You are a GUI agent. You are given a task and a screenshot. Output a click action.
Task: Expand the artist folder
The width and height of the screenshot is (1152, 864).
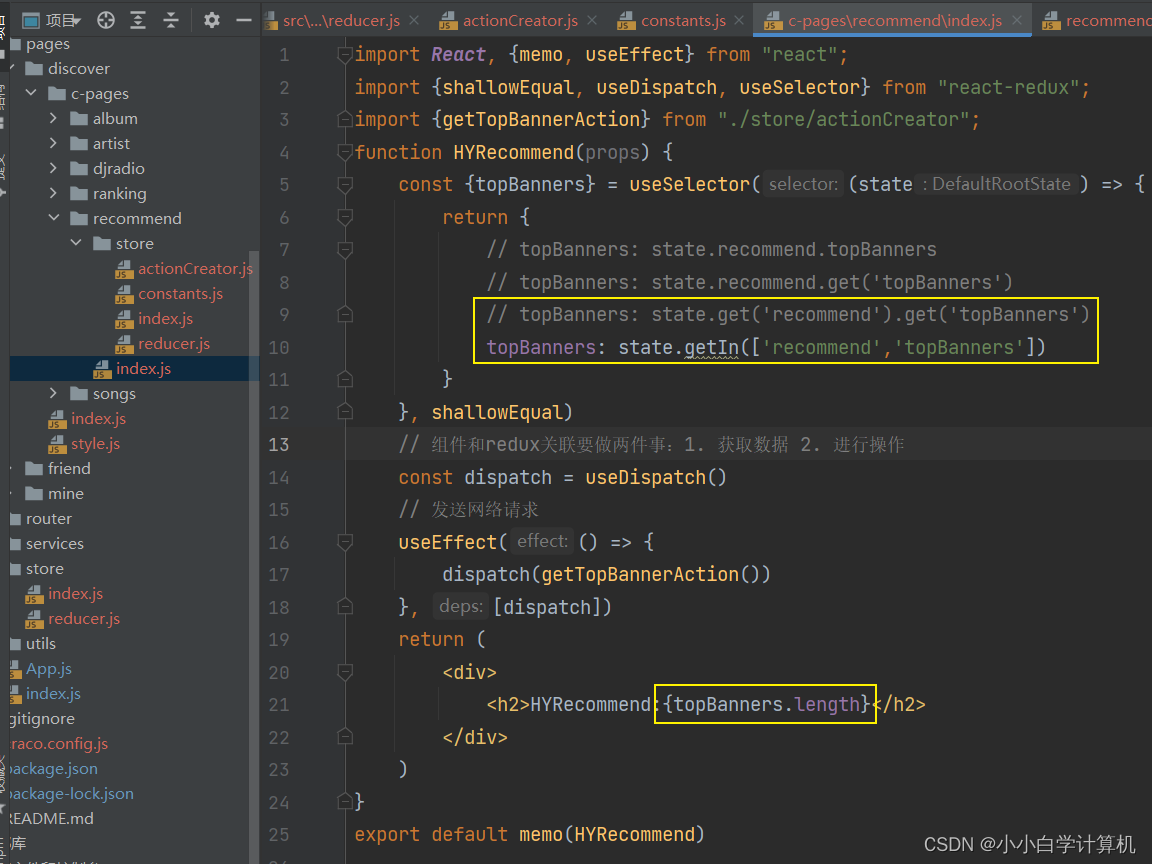click(x=53, y=143)
